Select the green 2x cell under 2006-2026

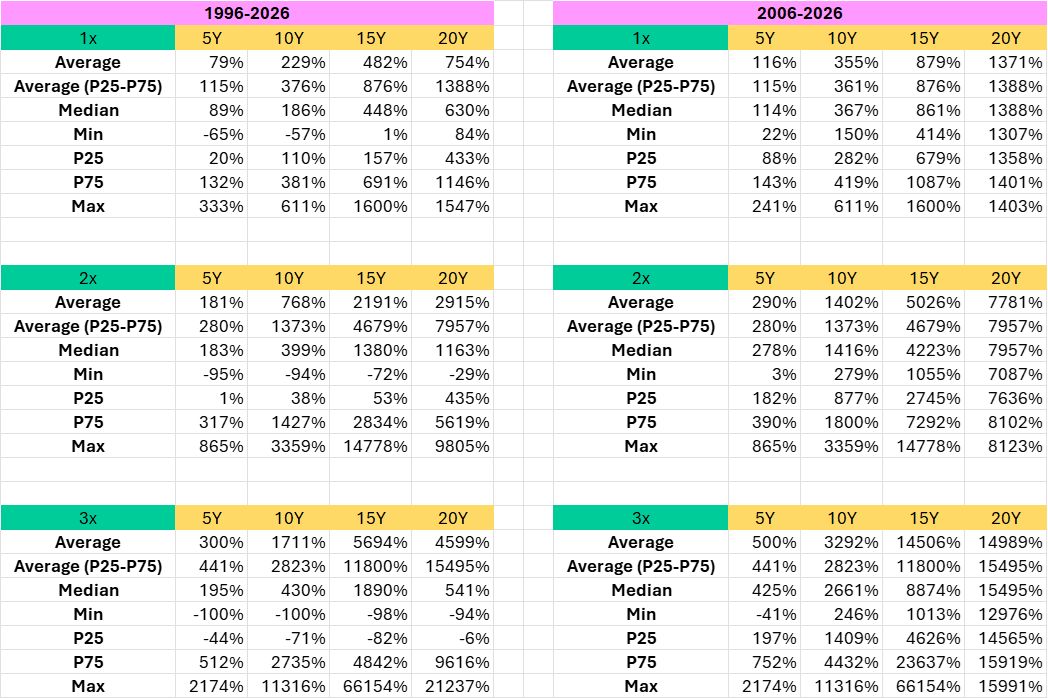pos(640,278)
